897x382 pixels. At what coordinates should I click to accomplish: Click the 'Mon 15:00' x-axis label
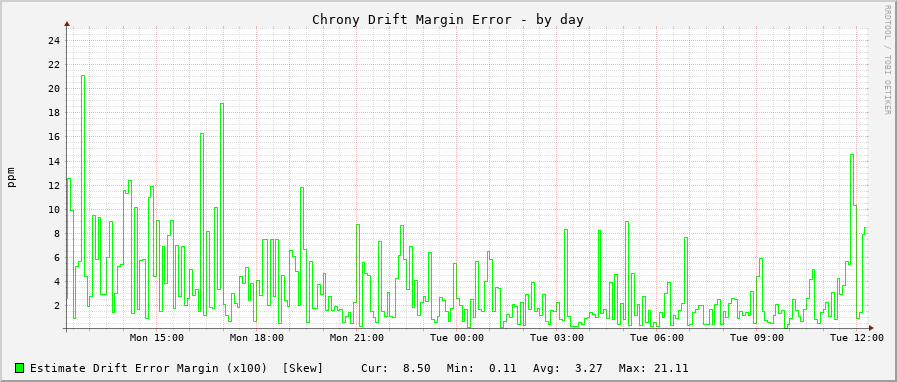click(157, 338)
